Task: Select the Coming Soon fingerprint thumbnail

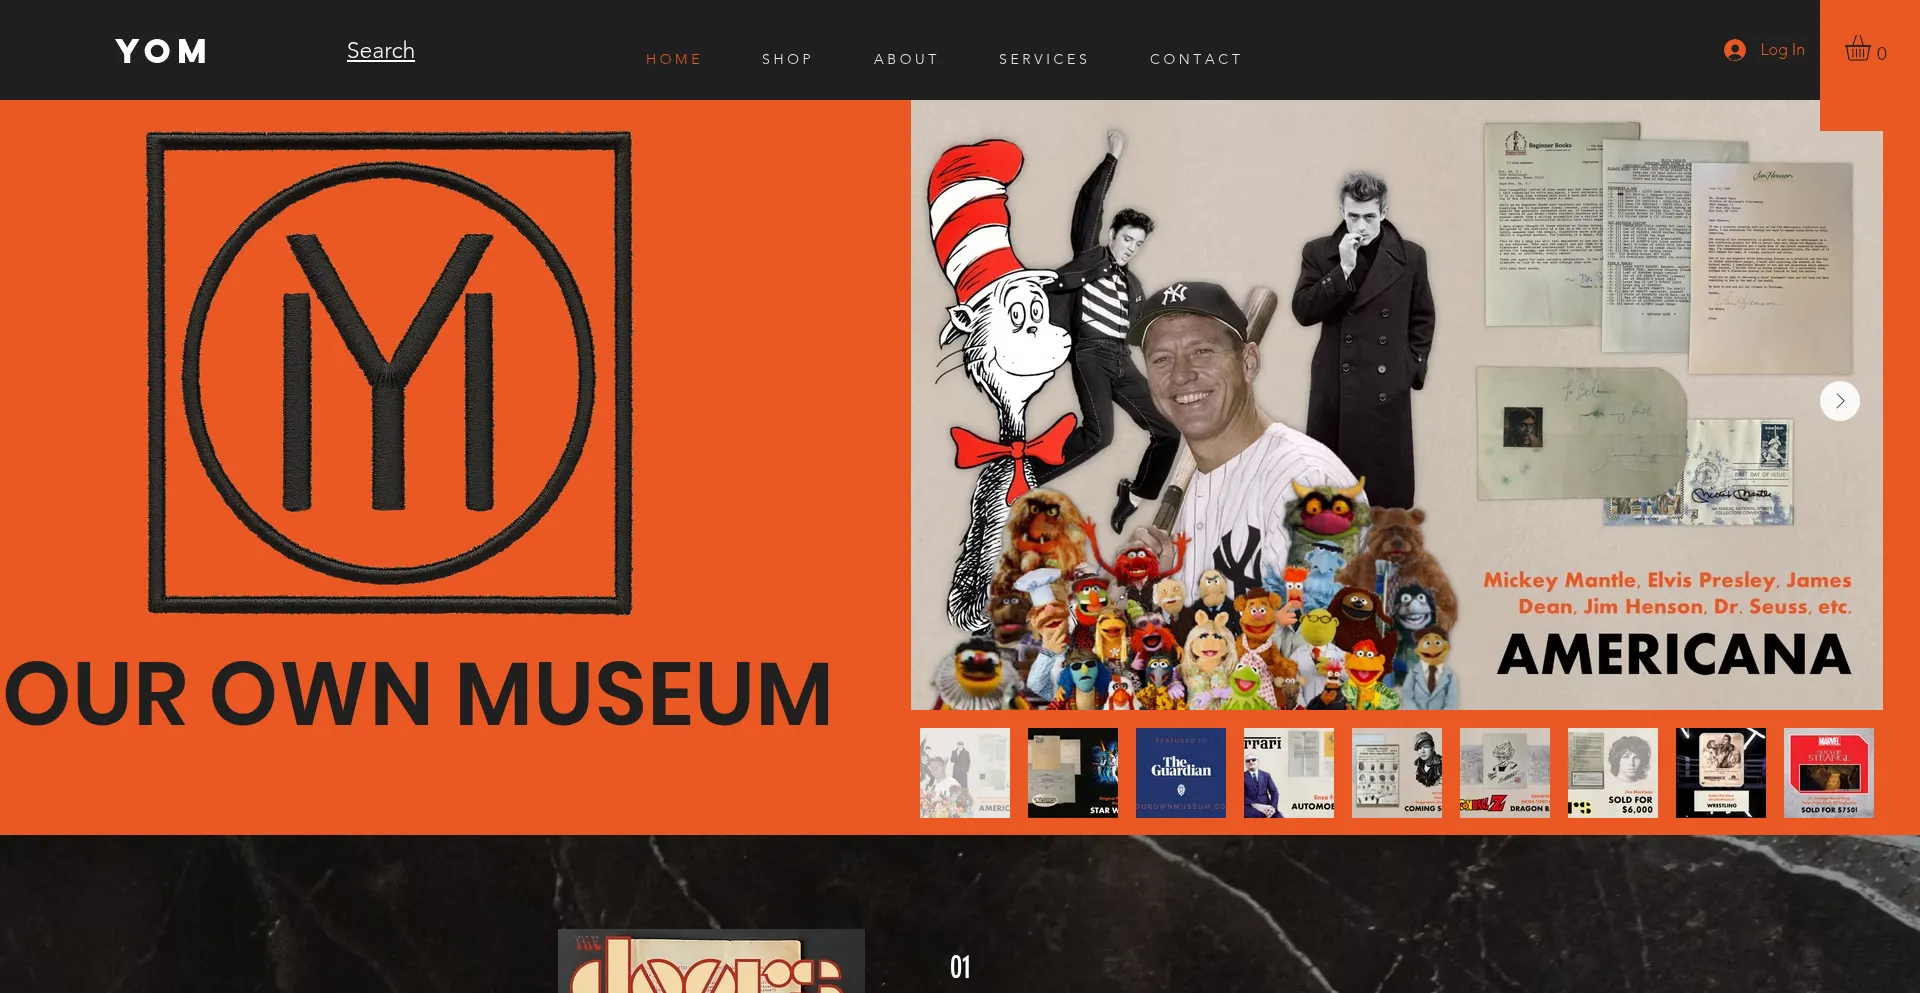Action: (x=1397, y=773)
